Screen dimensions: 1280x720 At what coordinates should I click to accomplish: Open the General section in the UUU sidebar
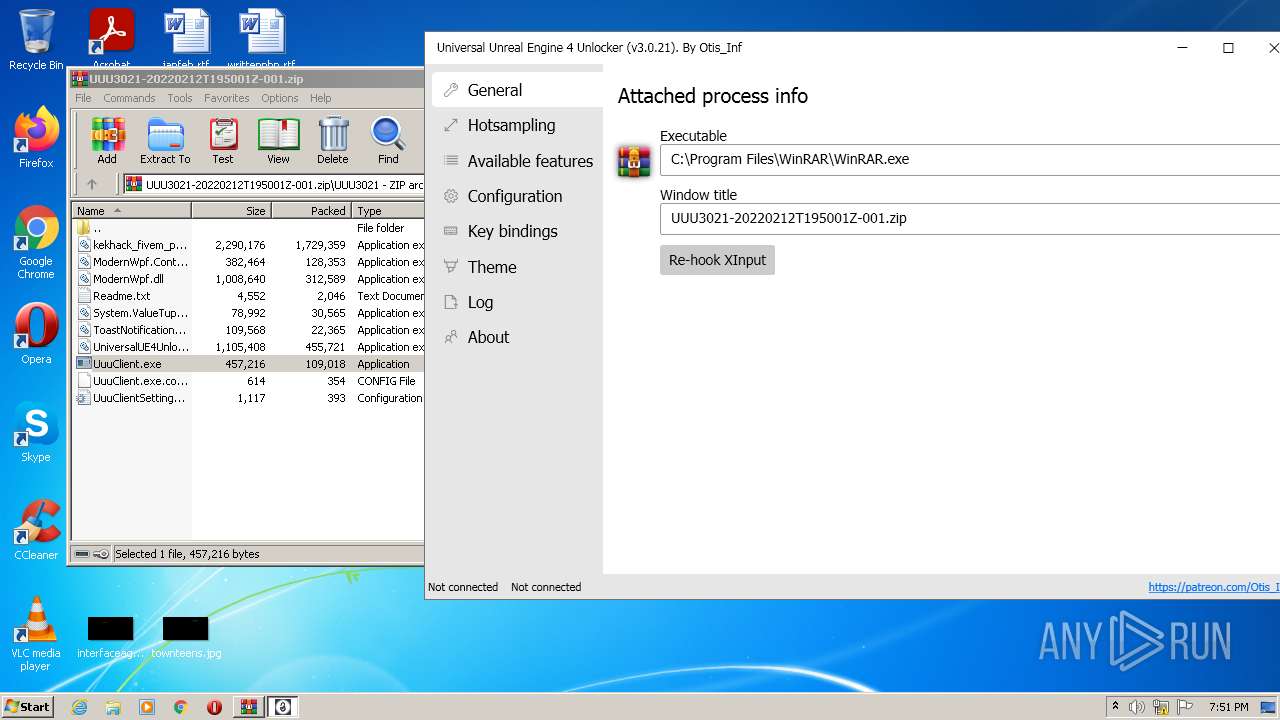(x=516, y=90)
